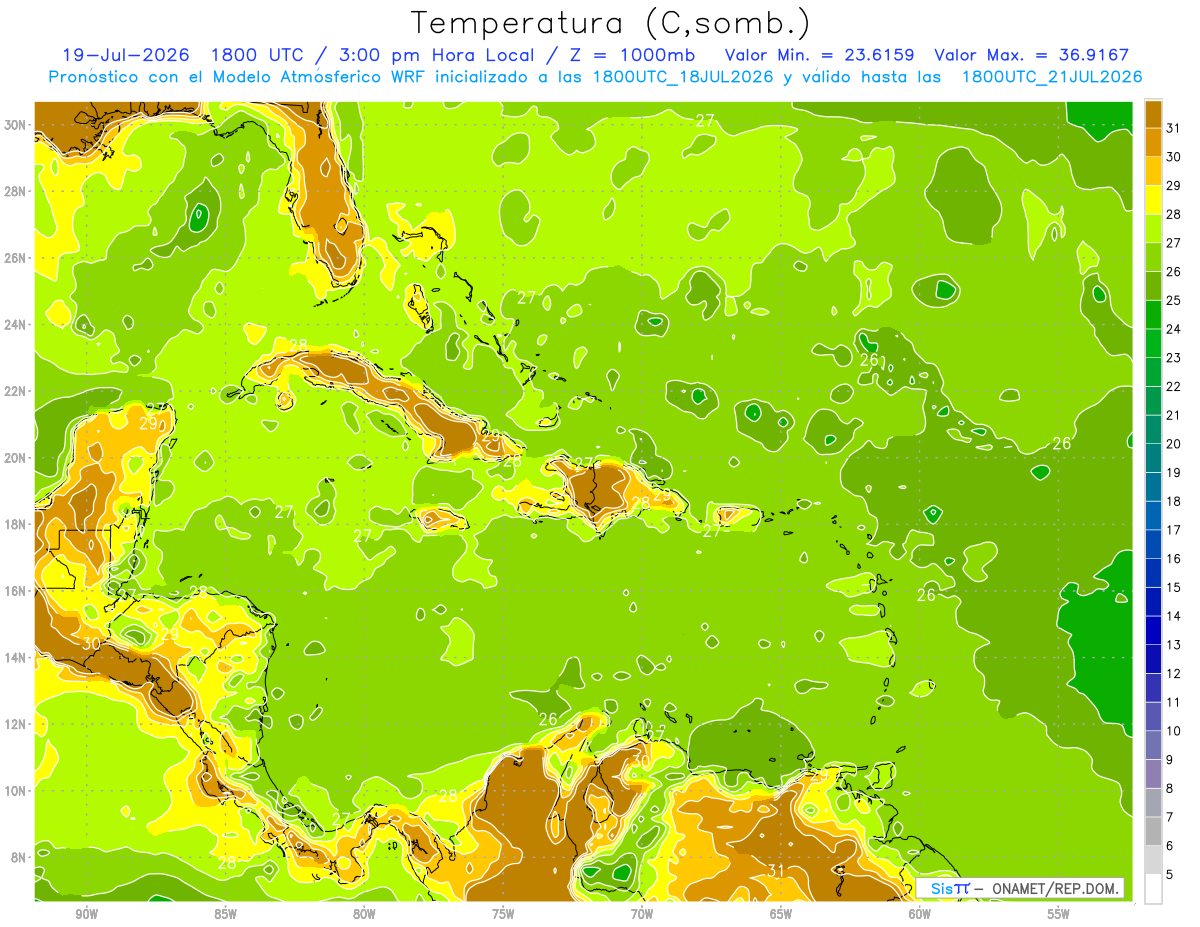The height and width of the screenshot is (927, 1200).
Task: Click legend value 5 on color scale
Action: (x=1170, y=874)
